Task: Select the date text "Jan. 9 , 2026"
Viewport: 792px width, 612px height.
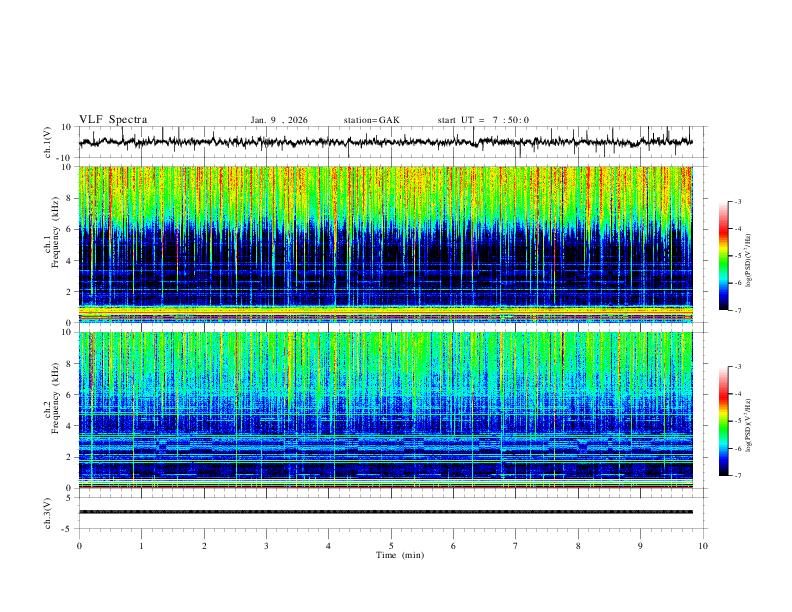Action: pos(279,120)
